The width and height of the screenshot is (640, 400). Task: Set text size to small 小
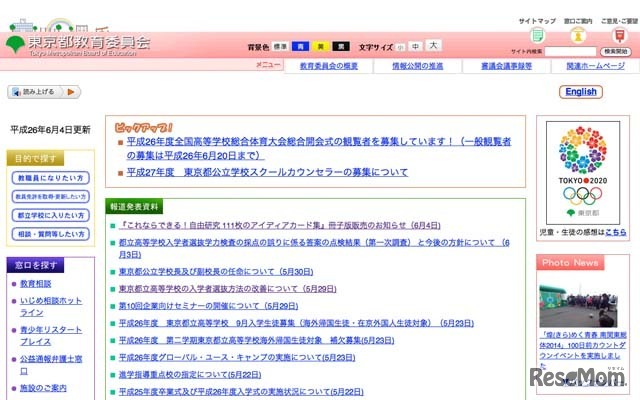coord(400,47)
